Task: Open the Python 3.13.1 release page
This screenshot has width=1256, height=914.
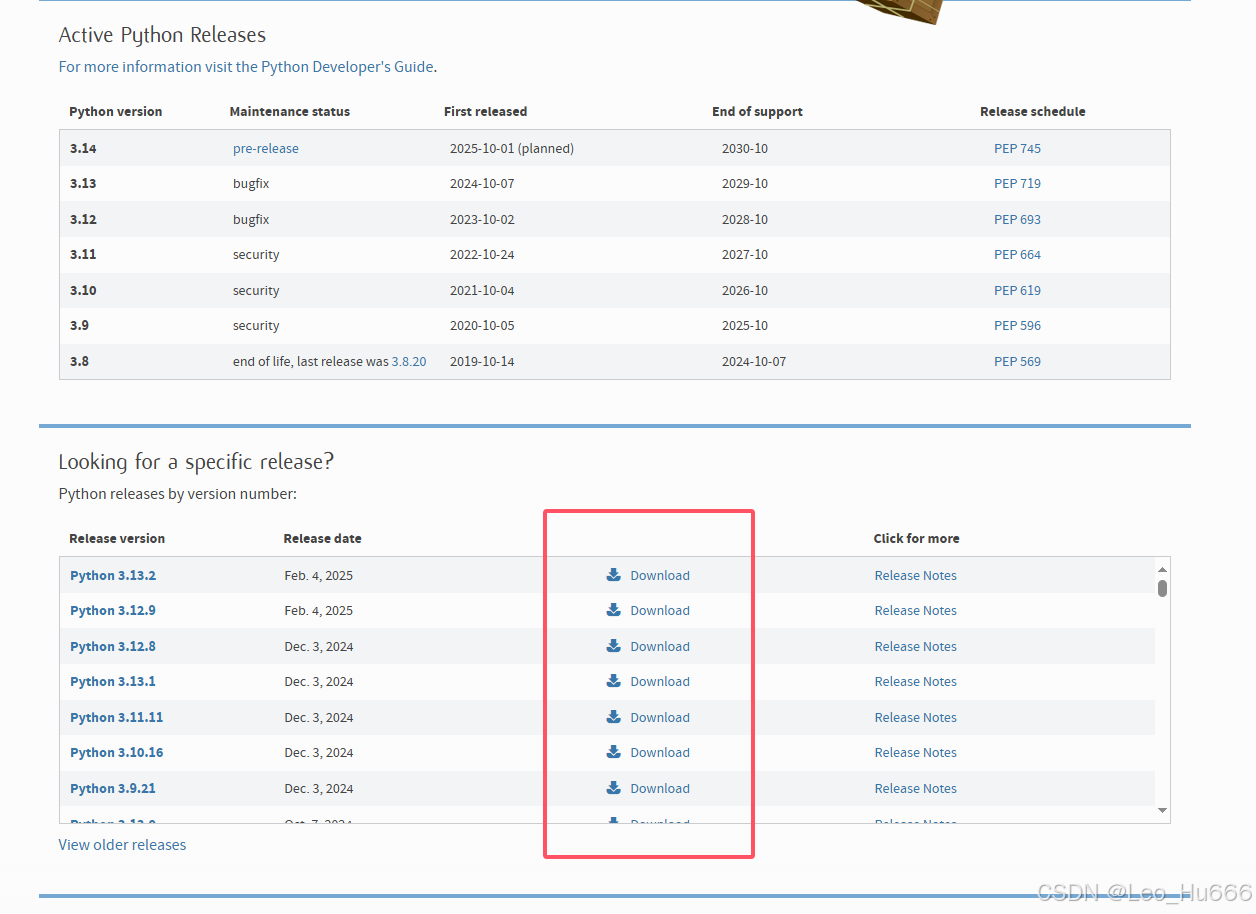Action: (113, 681)
